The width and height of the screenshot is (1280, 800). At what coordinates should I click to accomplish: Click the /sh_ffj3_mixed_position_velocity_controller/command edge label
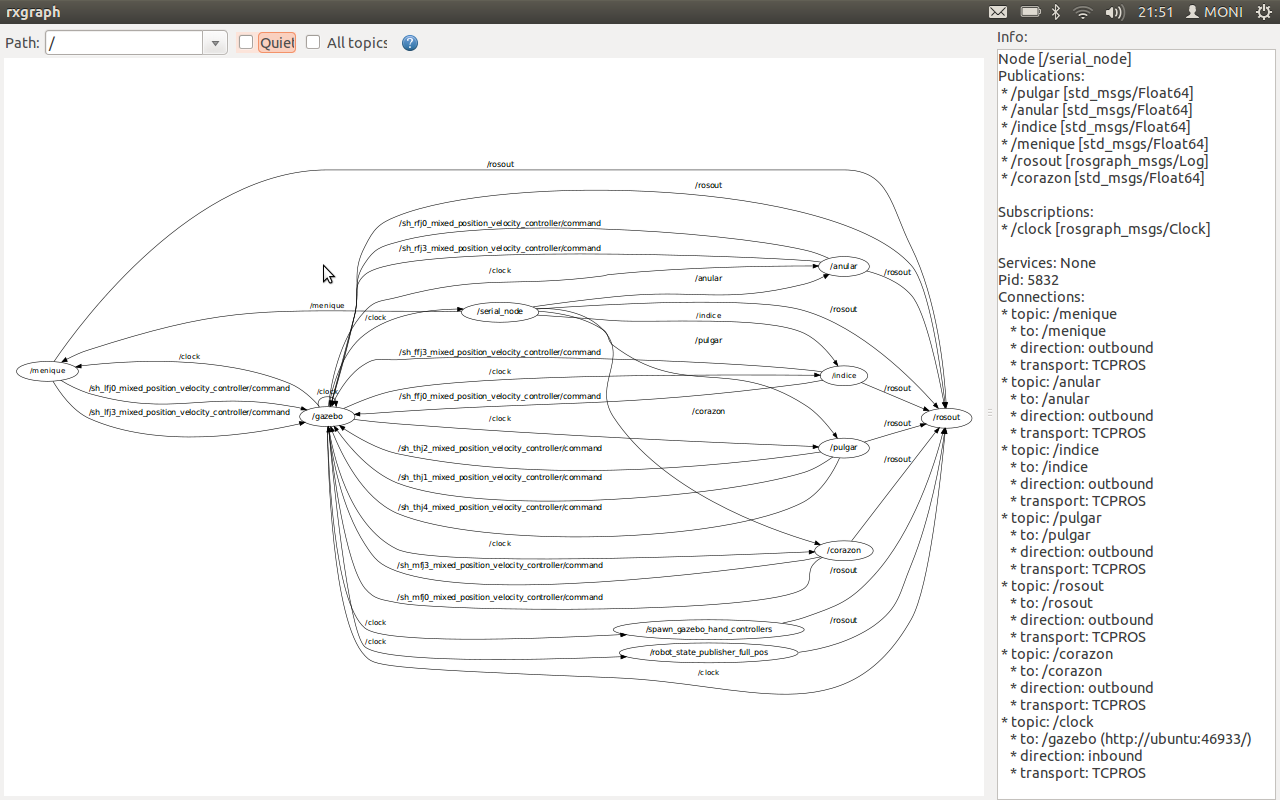coord(500,352)
